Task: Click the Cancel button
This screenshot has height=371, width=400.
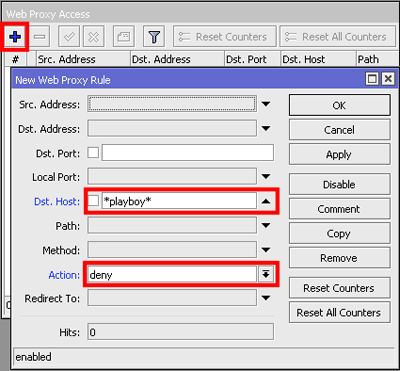Action: point(339,130)
